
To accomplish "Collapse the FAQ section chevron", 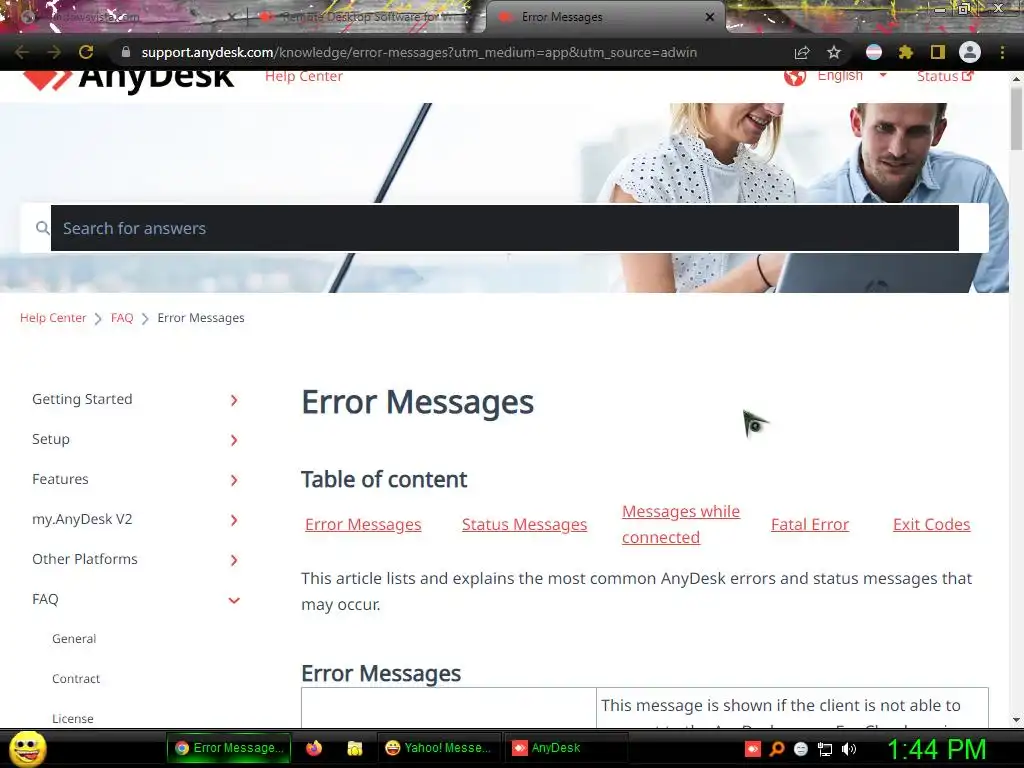I will point(234,600).
